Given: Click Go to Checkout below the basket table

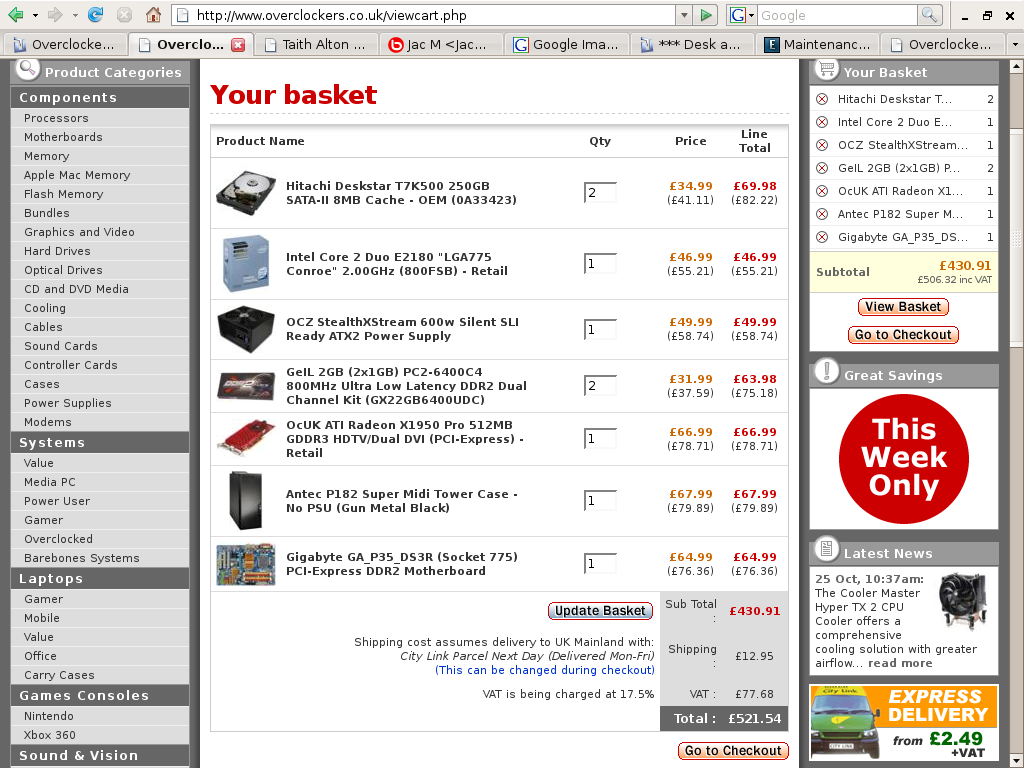Looking at the screenshot, I should 733,751.
